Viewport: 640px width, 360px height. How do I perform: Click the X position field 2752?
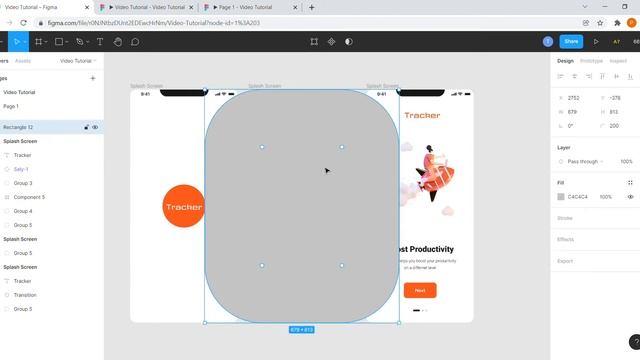[573, 98]
